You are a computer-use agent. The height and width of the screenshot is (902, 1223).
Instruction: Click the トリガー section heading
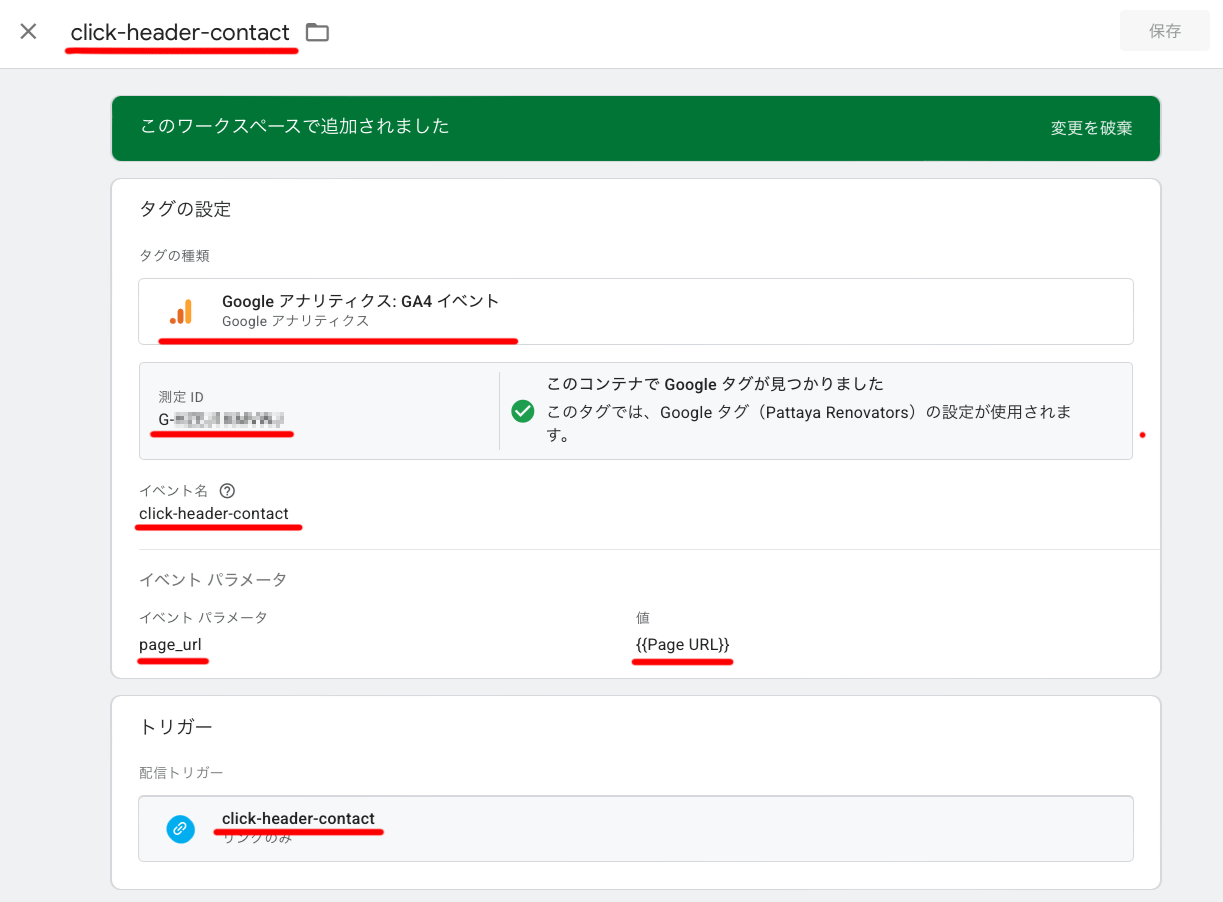tap(177, 727)
